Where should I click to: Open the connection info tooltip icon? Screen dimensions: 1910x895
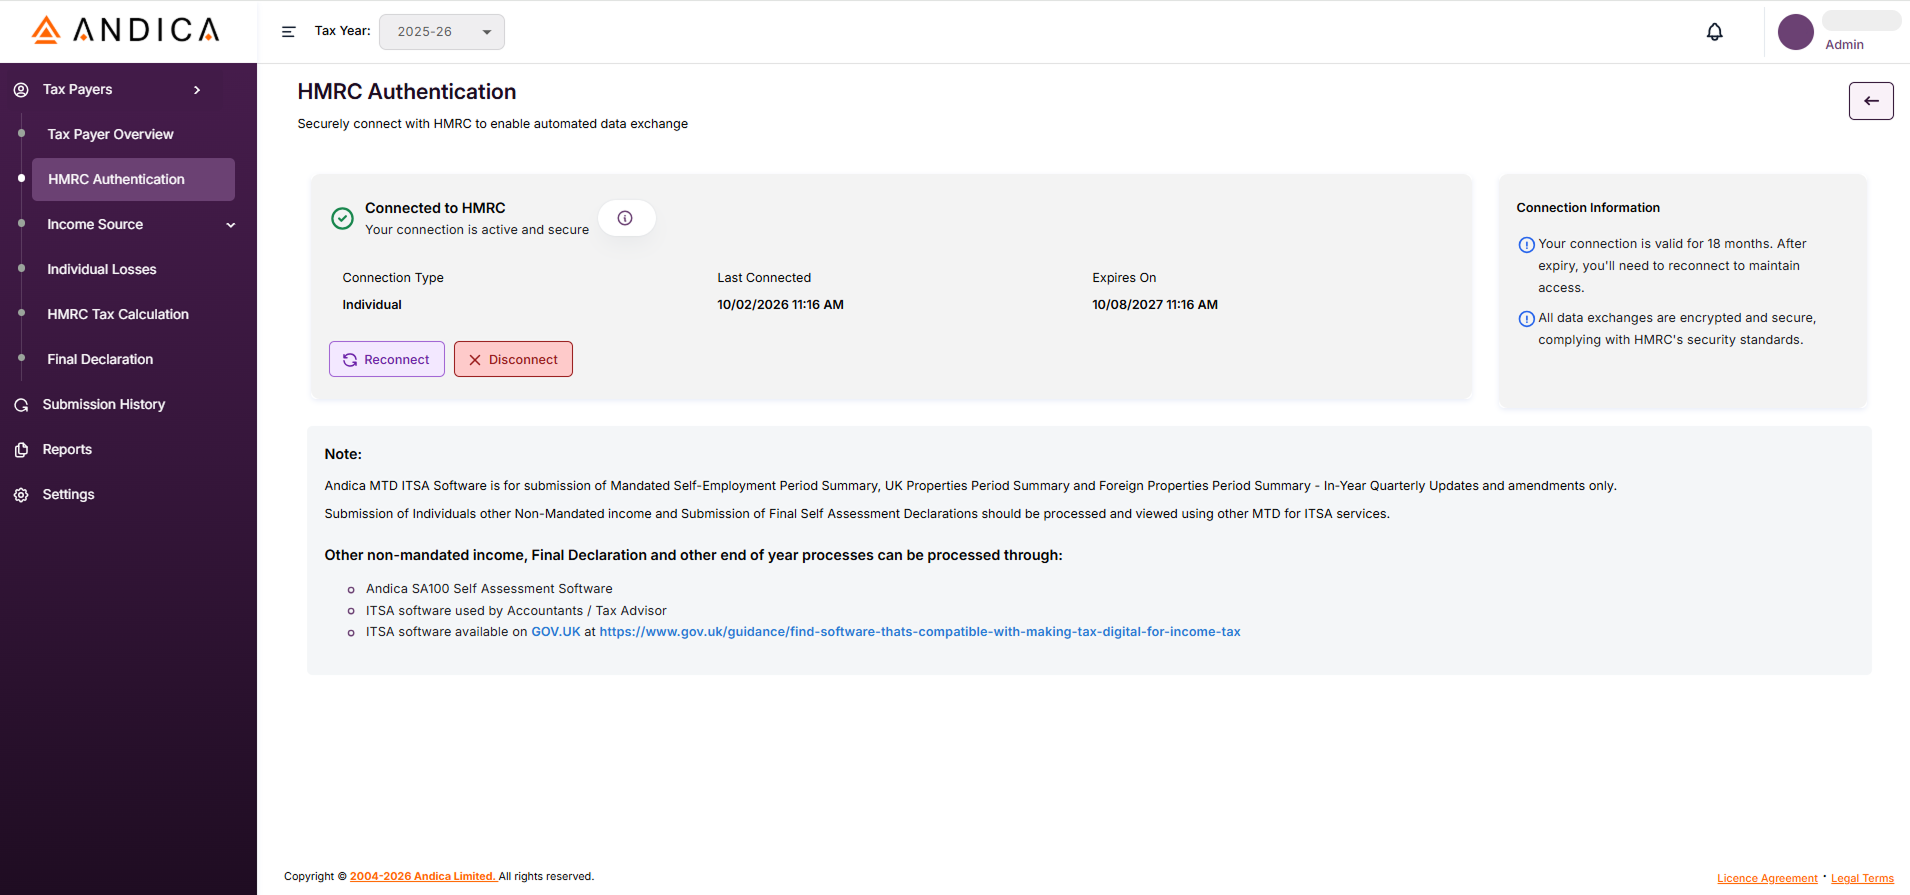(625, 218)
